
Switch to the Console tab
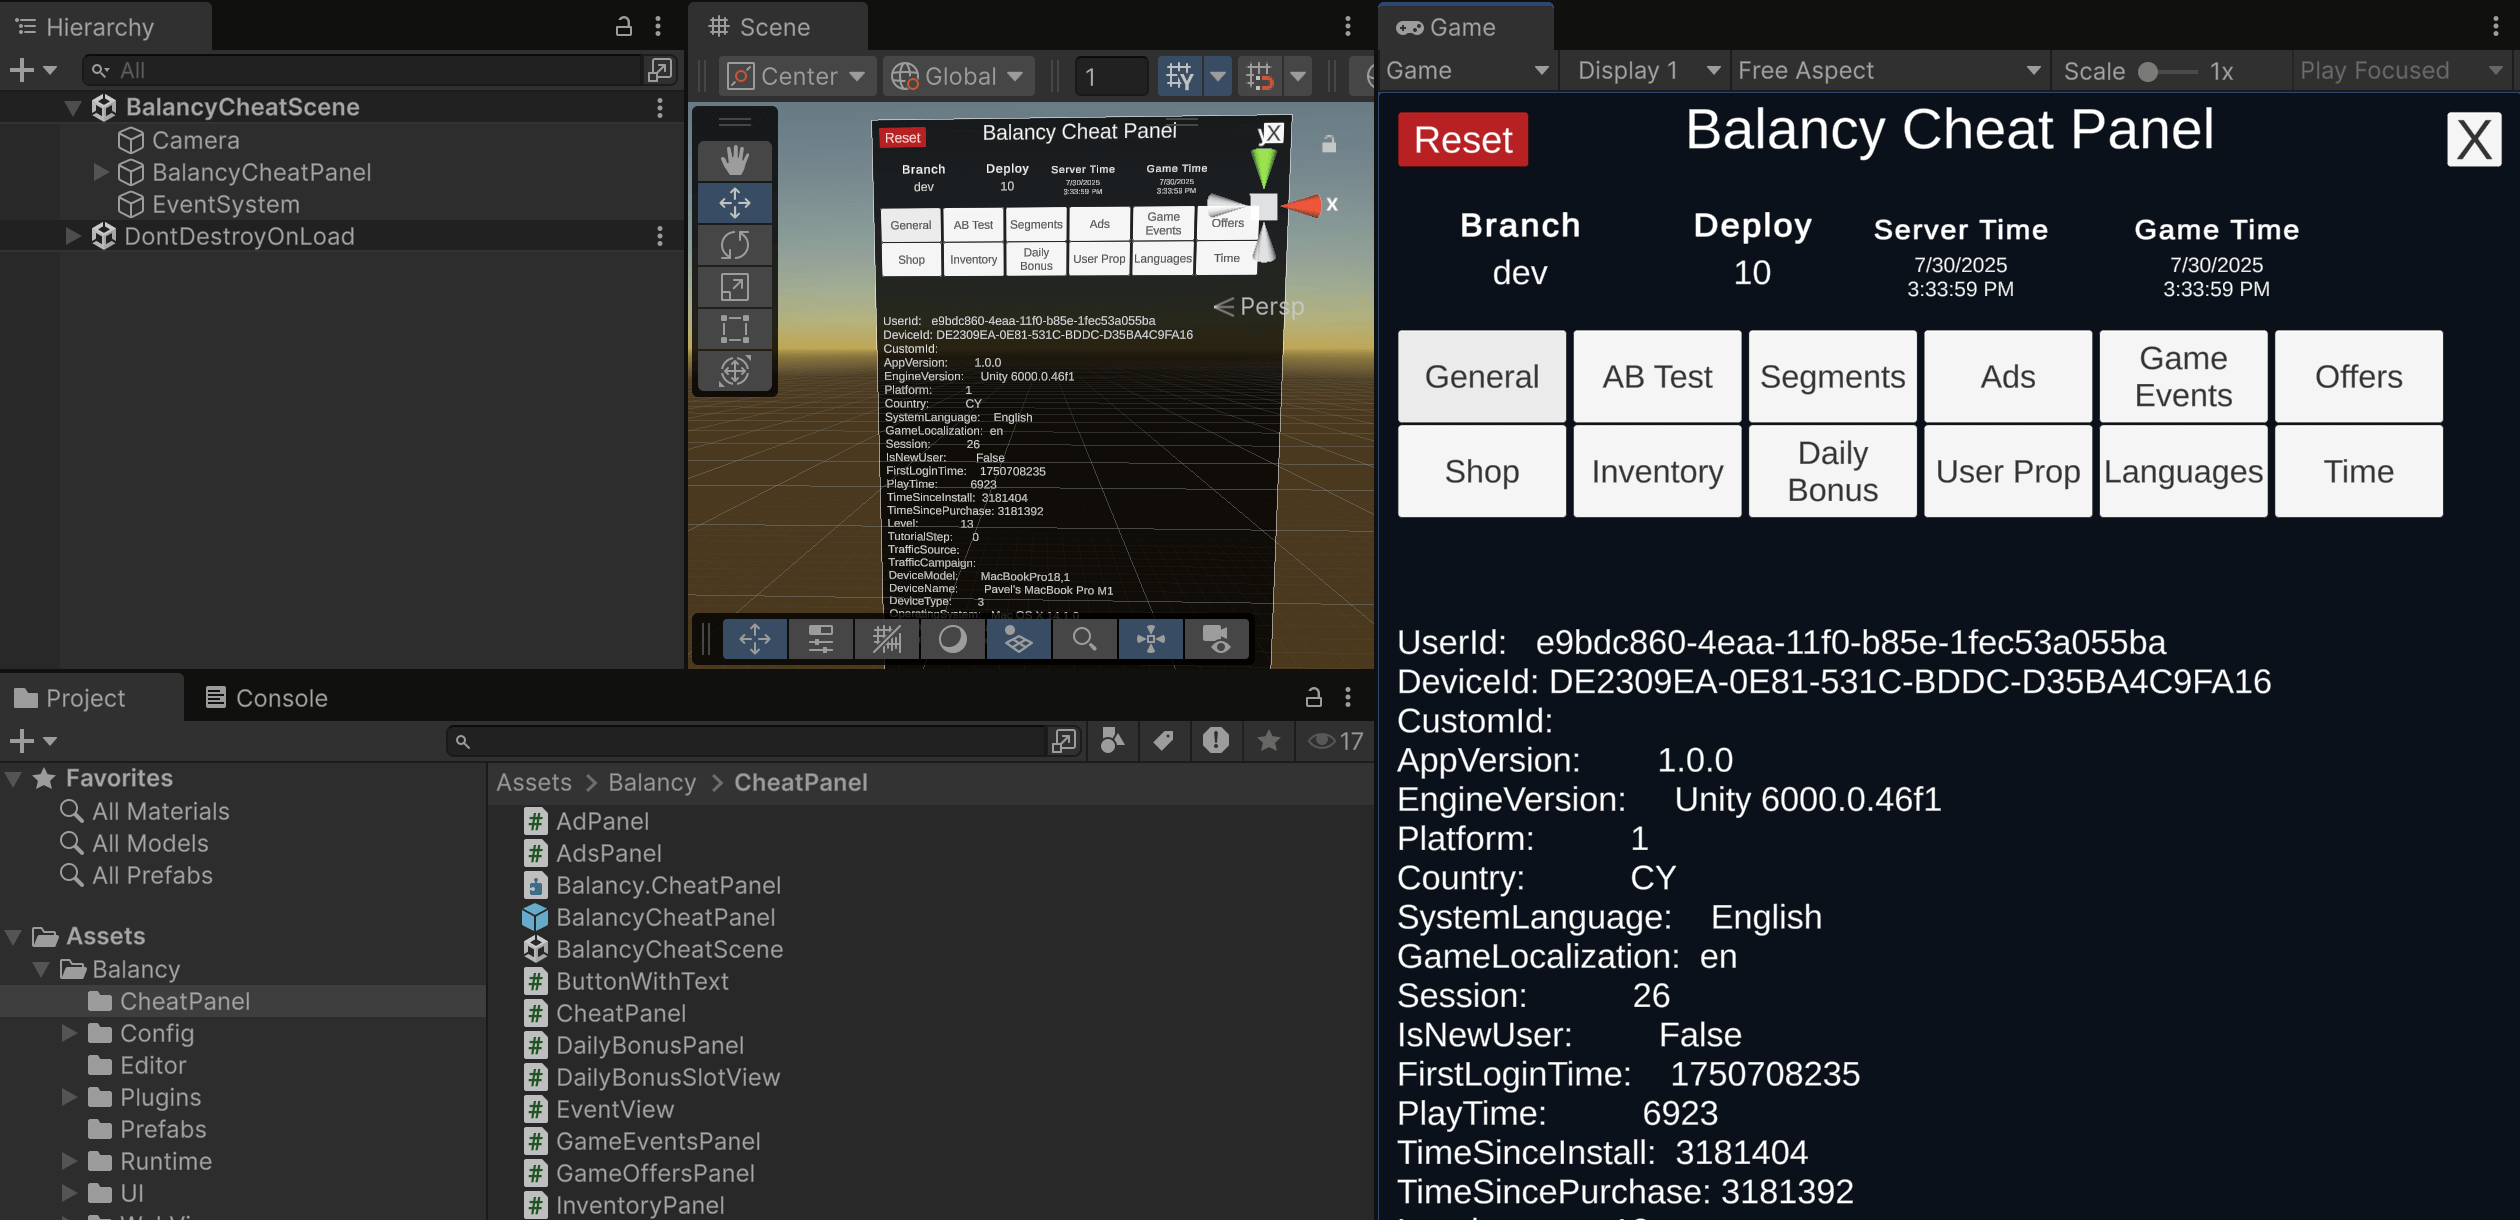click(x=266, y=697)
